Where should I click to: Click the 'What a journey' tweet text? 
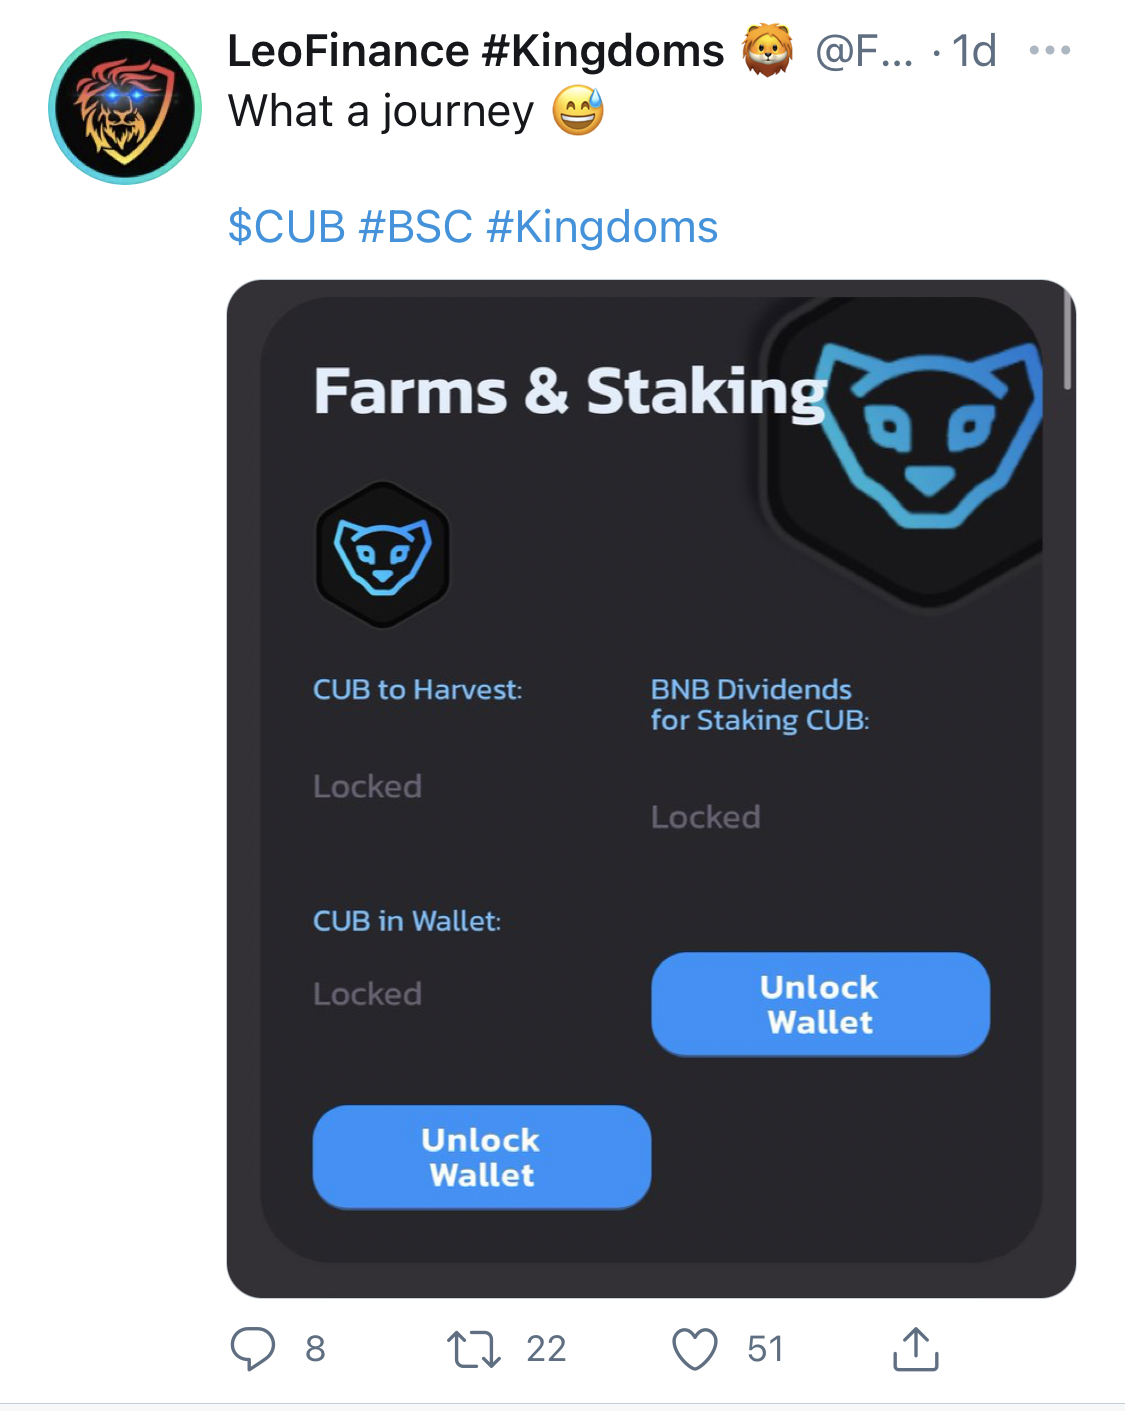[381, 111]
